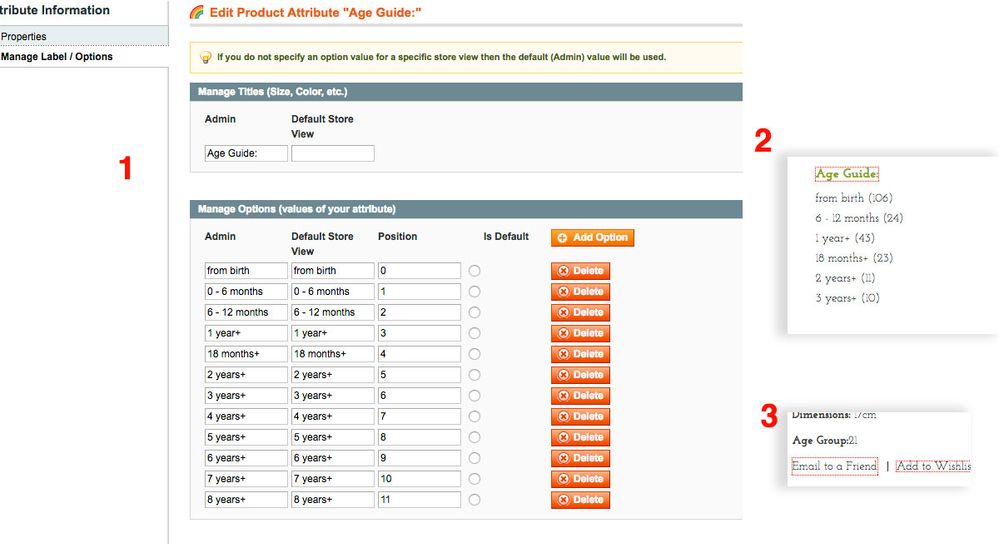The height and width of the screenshot is (544, 999).
Task: Filter by "6 - 12 months (24)" age
Action: point(859,218)
